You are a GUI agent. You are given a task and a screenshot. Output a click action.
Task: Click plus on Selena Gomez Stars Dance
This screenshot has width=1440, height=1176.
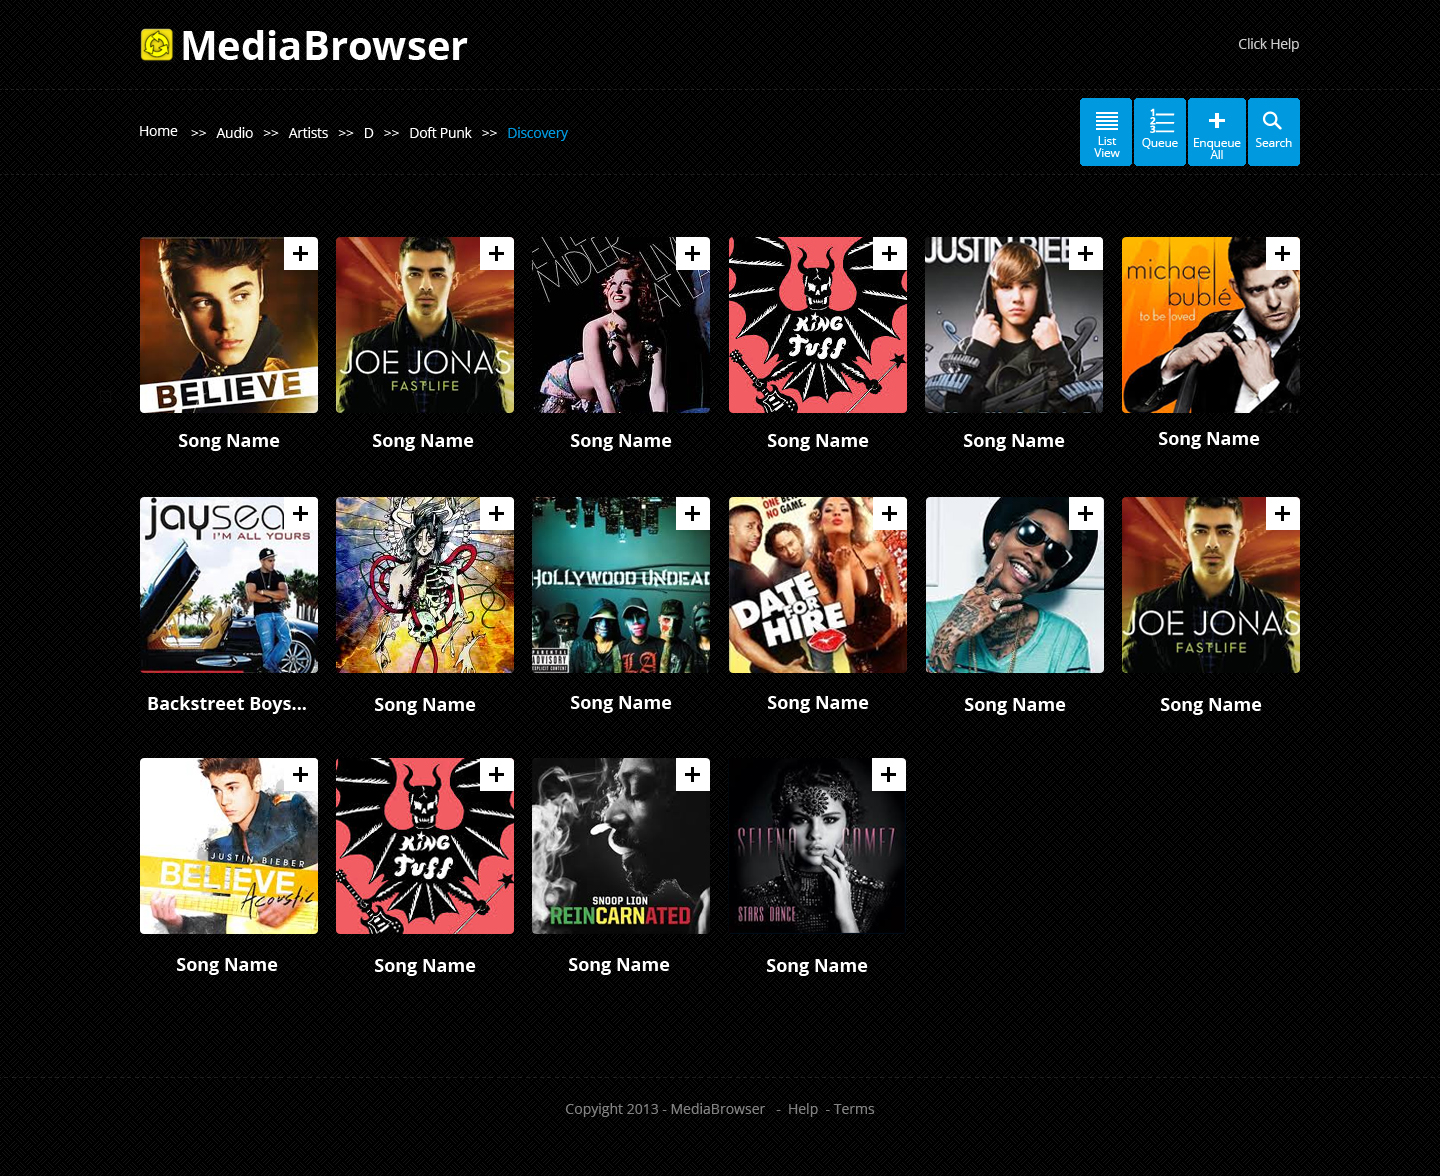[x=889, y=775]
